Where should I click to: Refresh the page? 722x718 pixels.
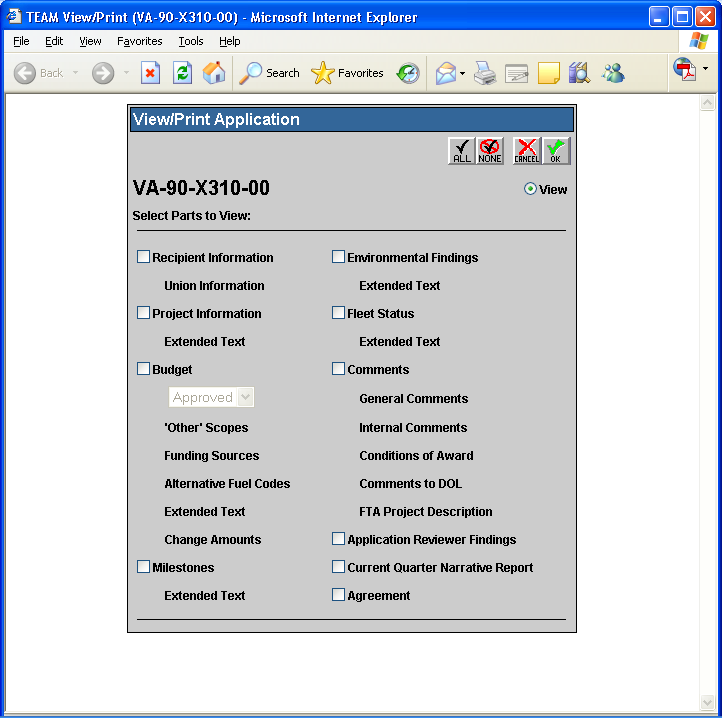182,73
